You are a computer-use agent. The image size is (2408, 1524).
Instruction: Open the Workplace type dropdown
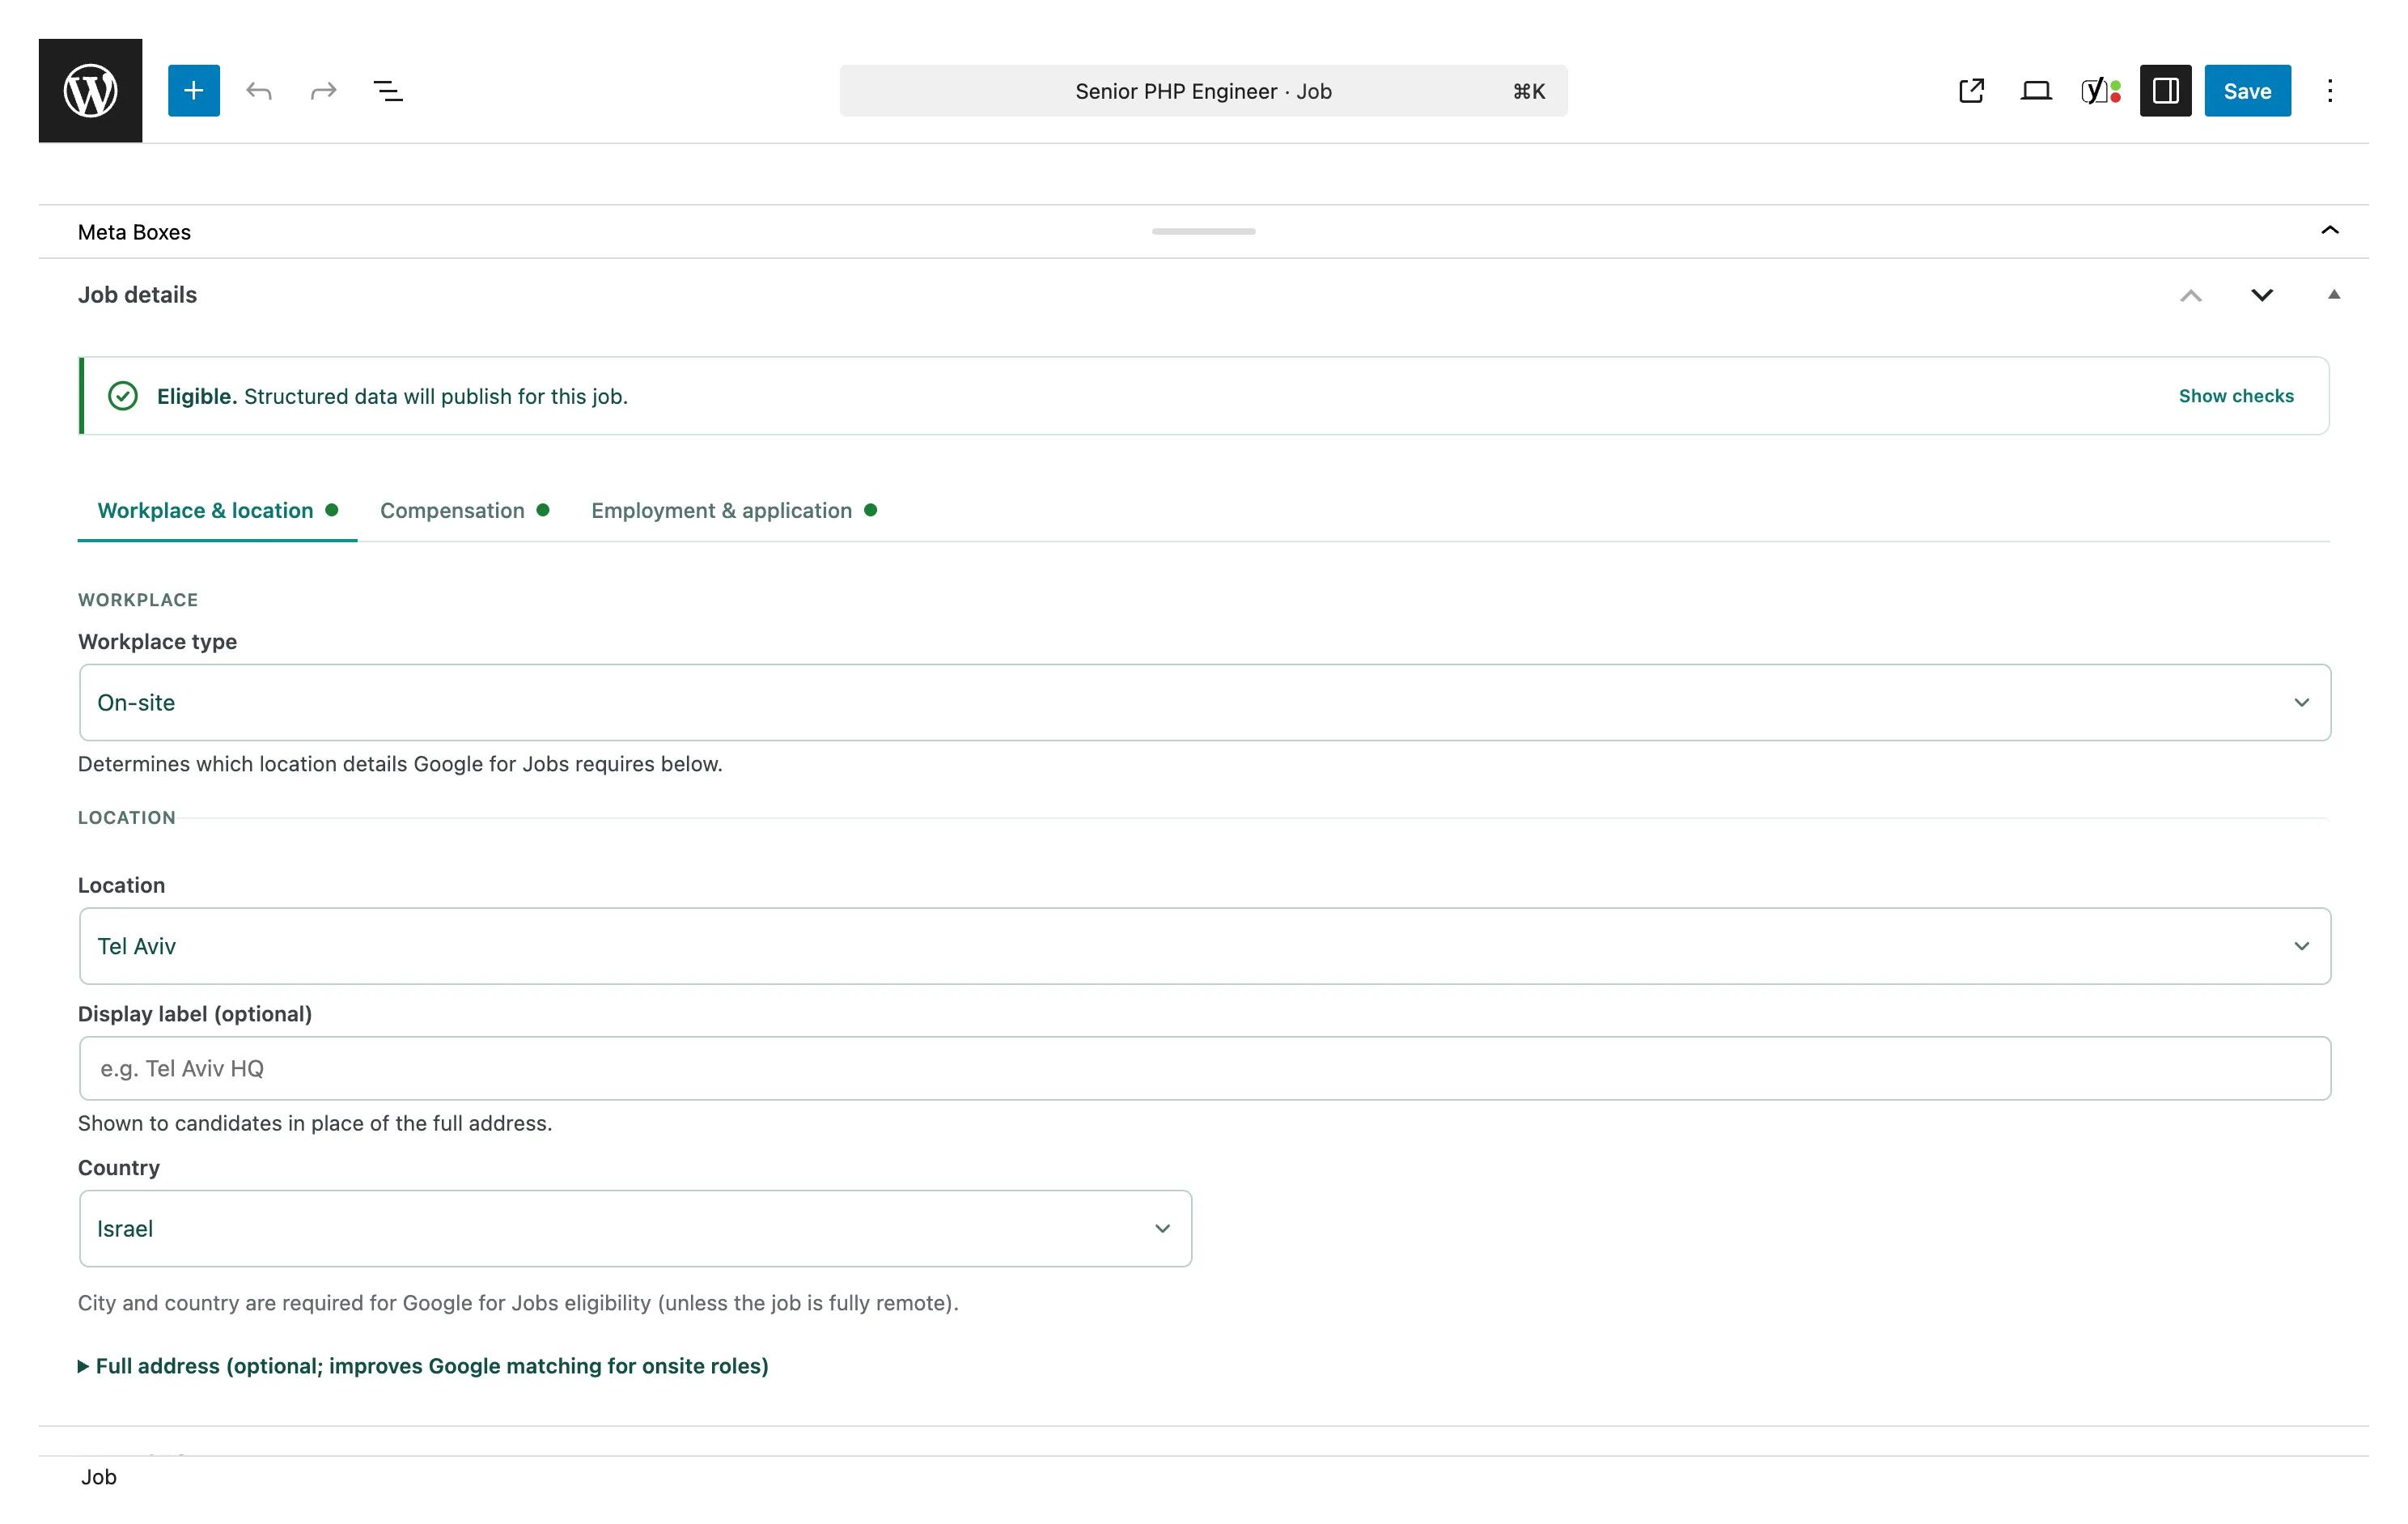[x=1205, y=703]
